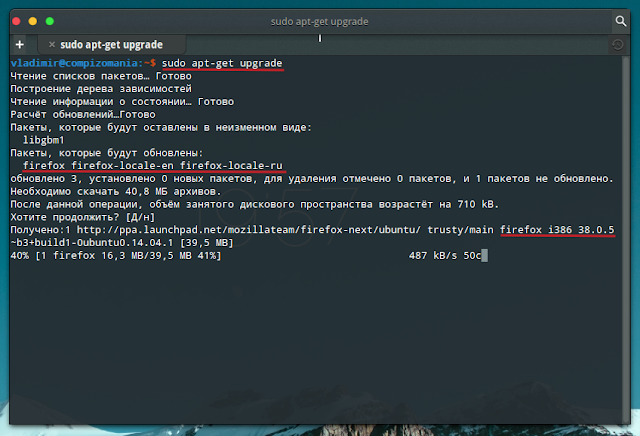This screenshot has width=640, height=436.
Task: Click the text 'возрастёт на 710 kB.'
Action: pyautogui.click(x=439, y=204)
